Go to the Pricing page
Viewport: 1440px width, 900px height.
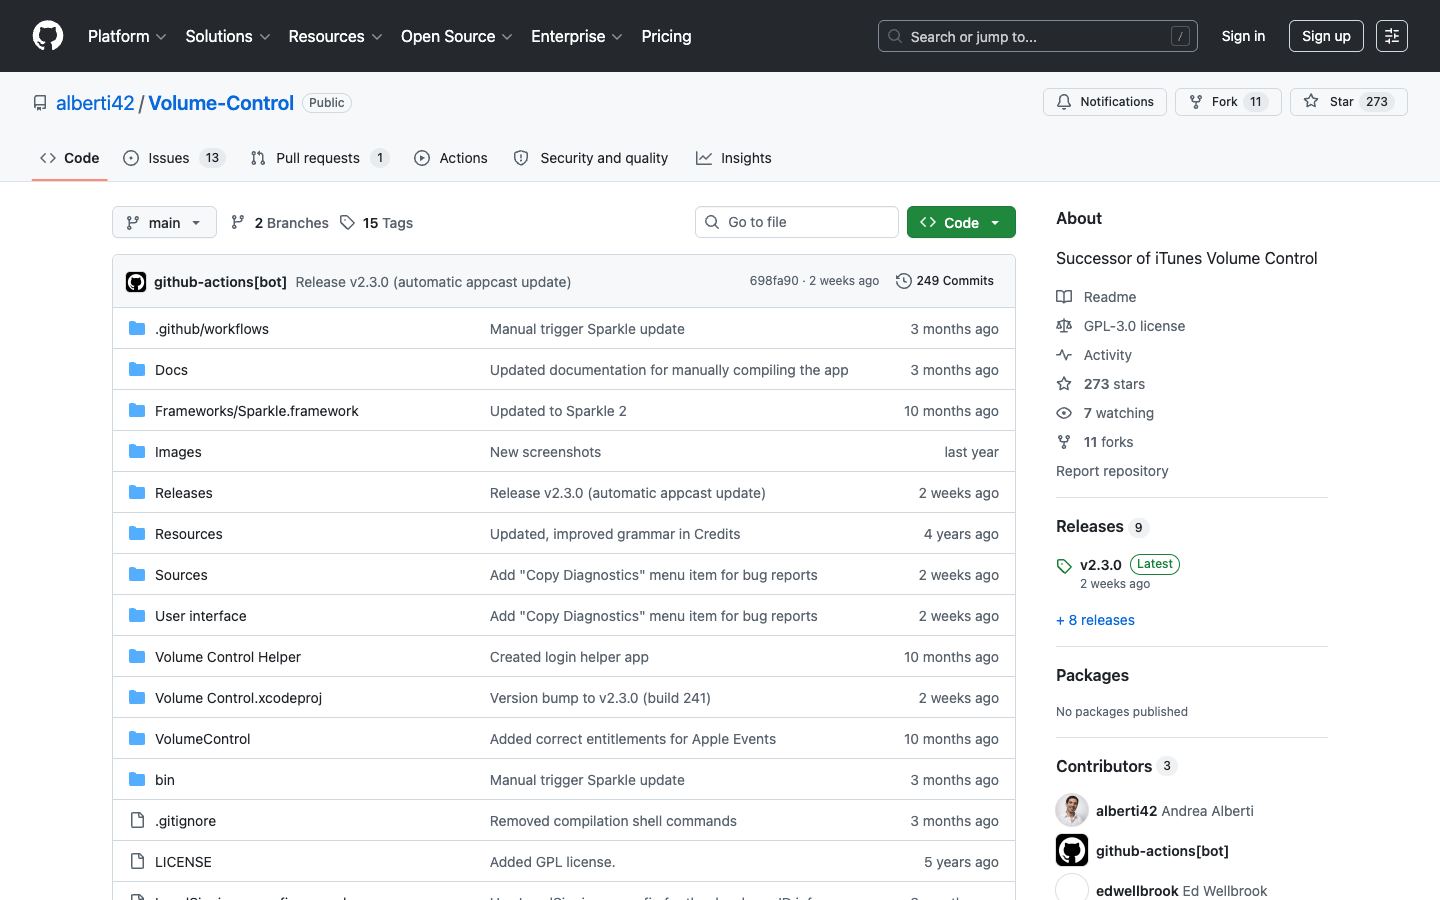tap(666, 36)
